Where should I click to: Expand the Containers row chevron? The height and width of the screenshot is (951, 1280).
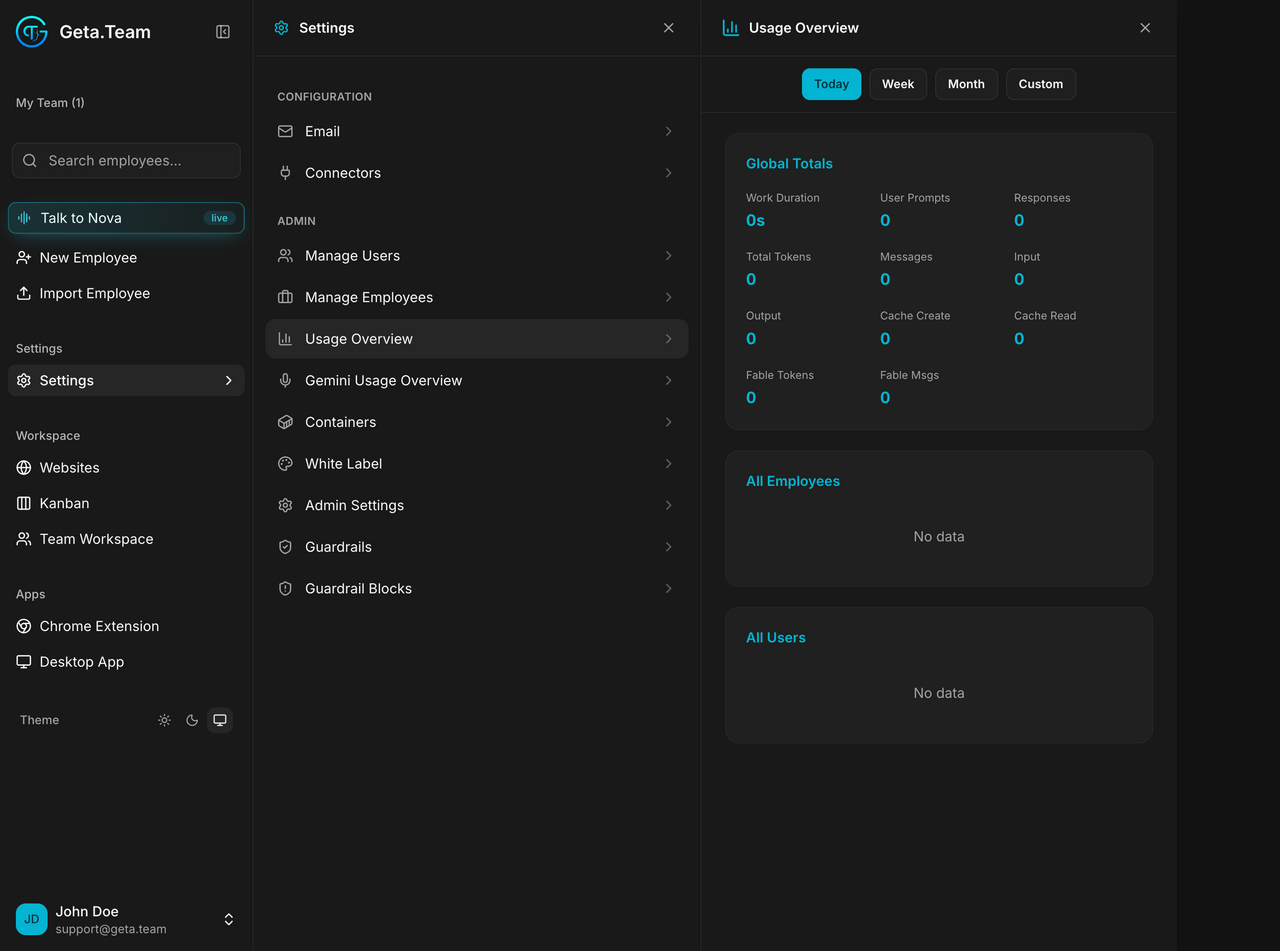point(668,422)
